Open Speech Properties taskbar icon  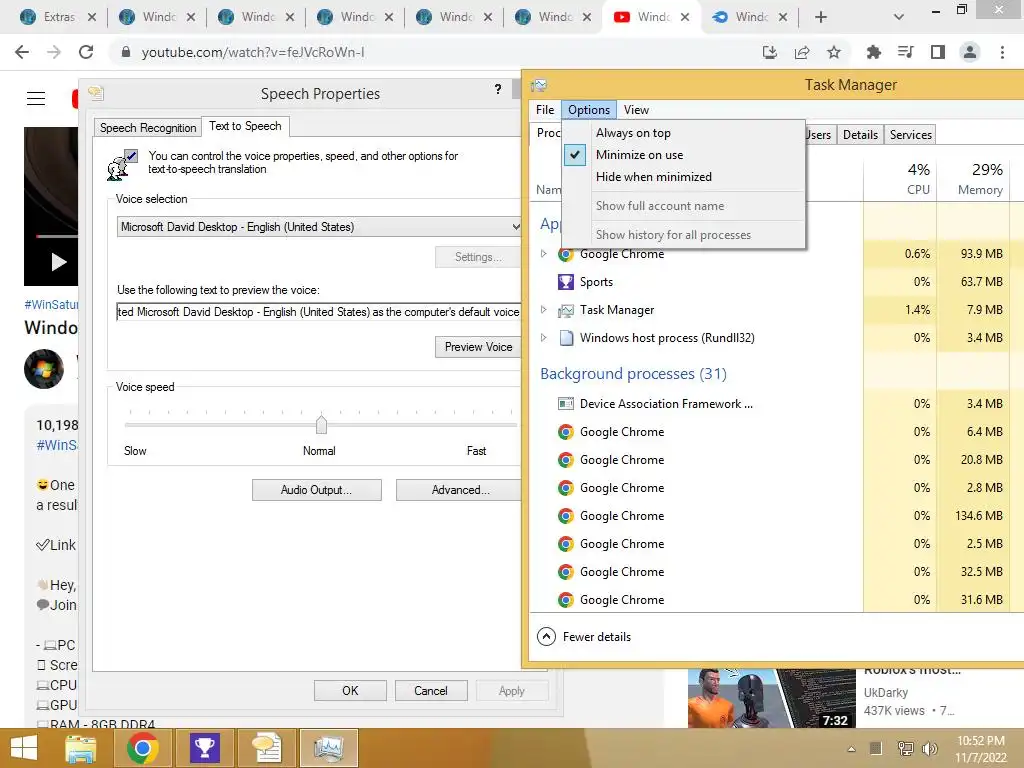click(266, 748)
